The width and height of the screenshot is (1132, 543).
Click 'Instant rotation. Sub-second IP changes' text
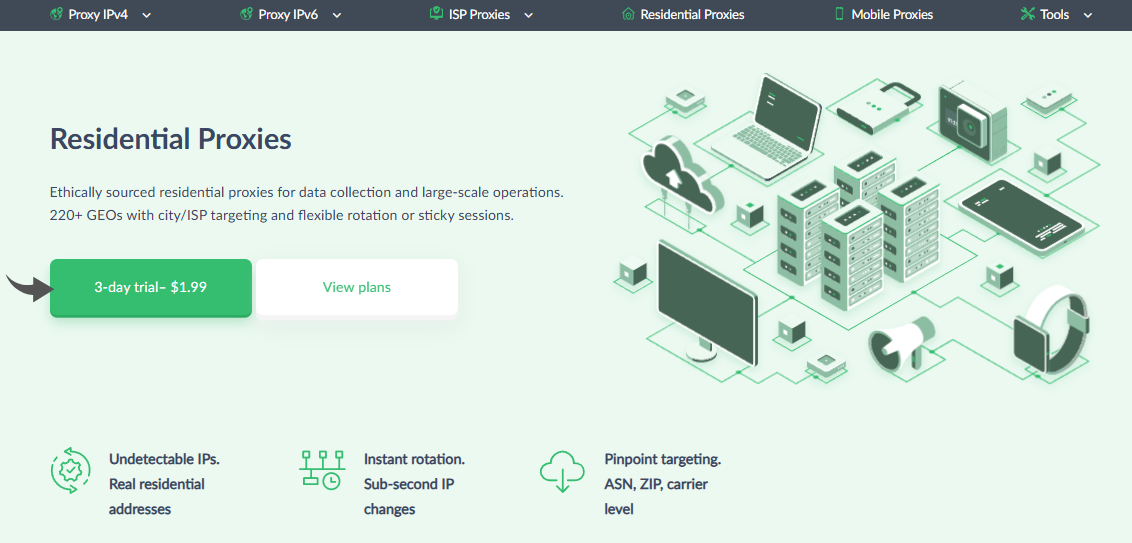[414, 484]
